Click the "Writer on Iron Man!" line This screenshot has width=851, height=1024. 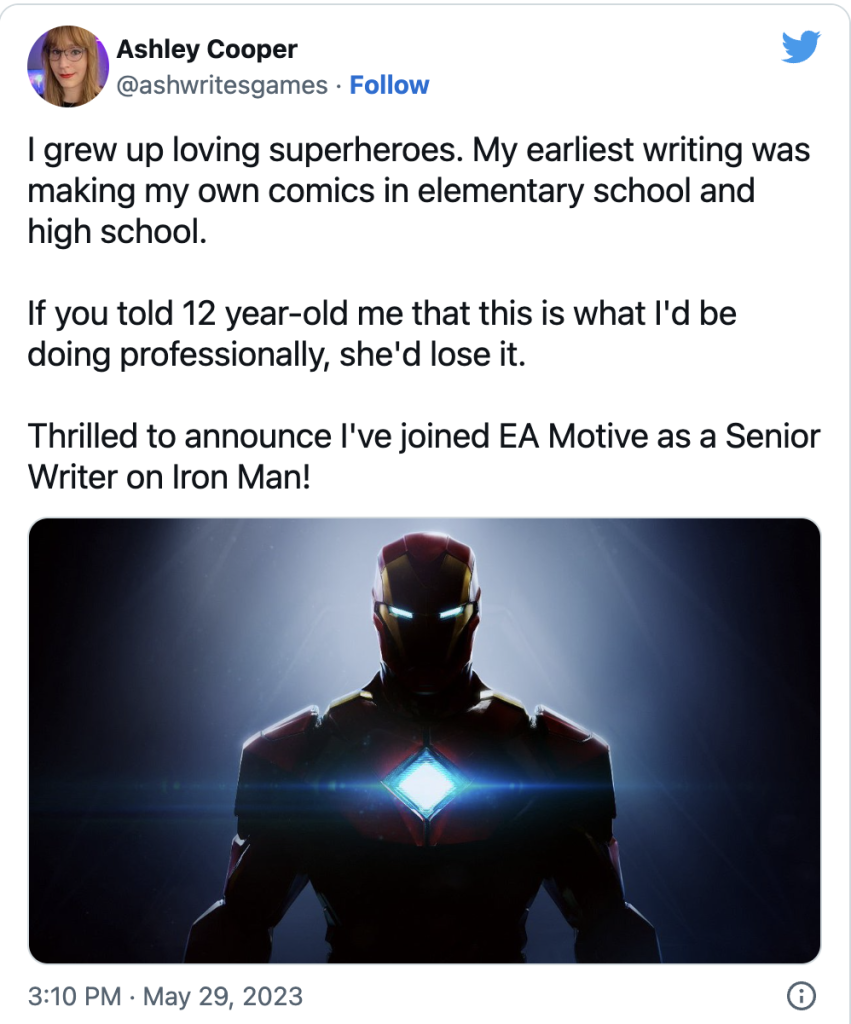click(170, 477)
